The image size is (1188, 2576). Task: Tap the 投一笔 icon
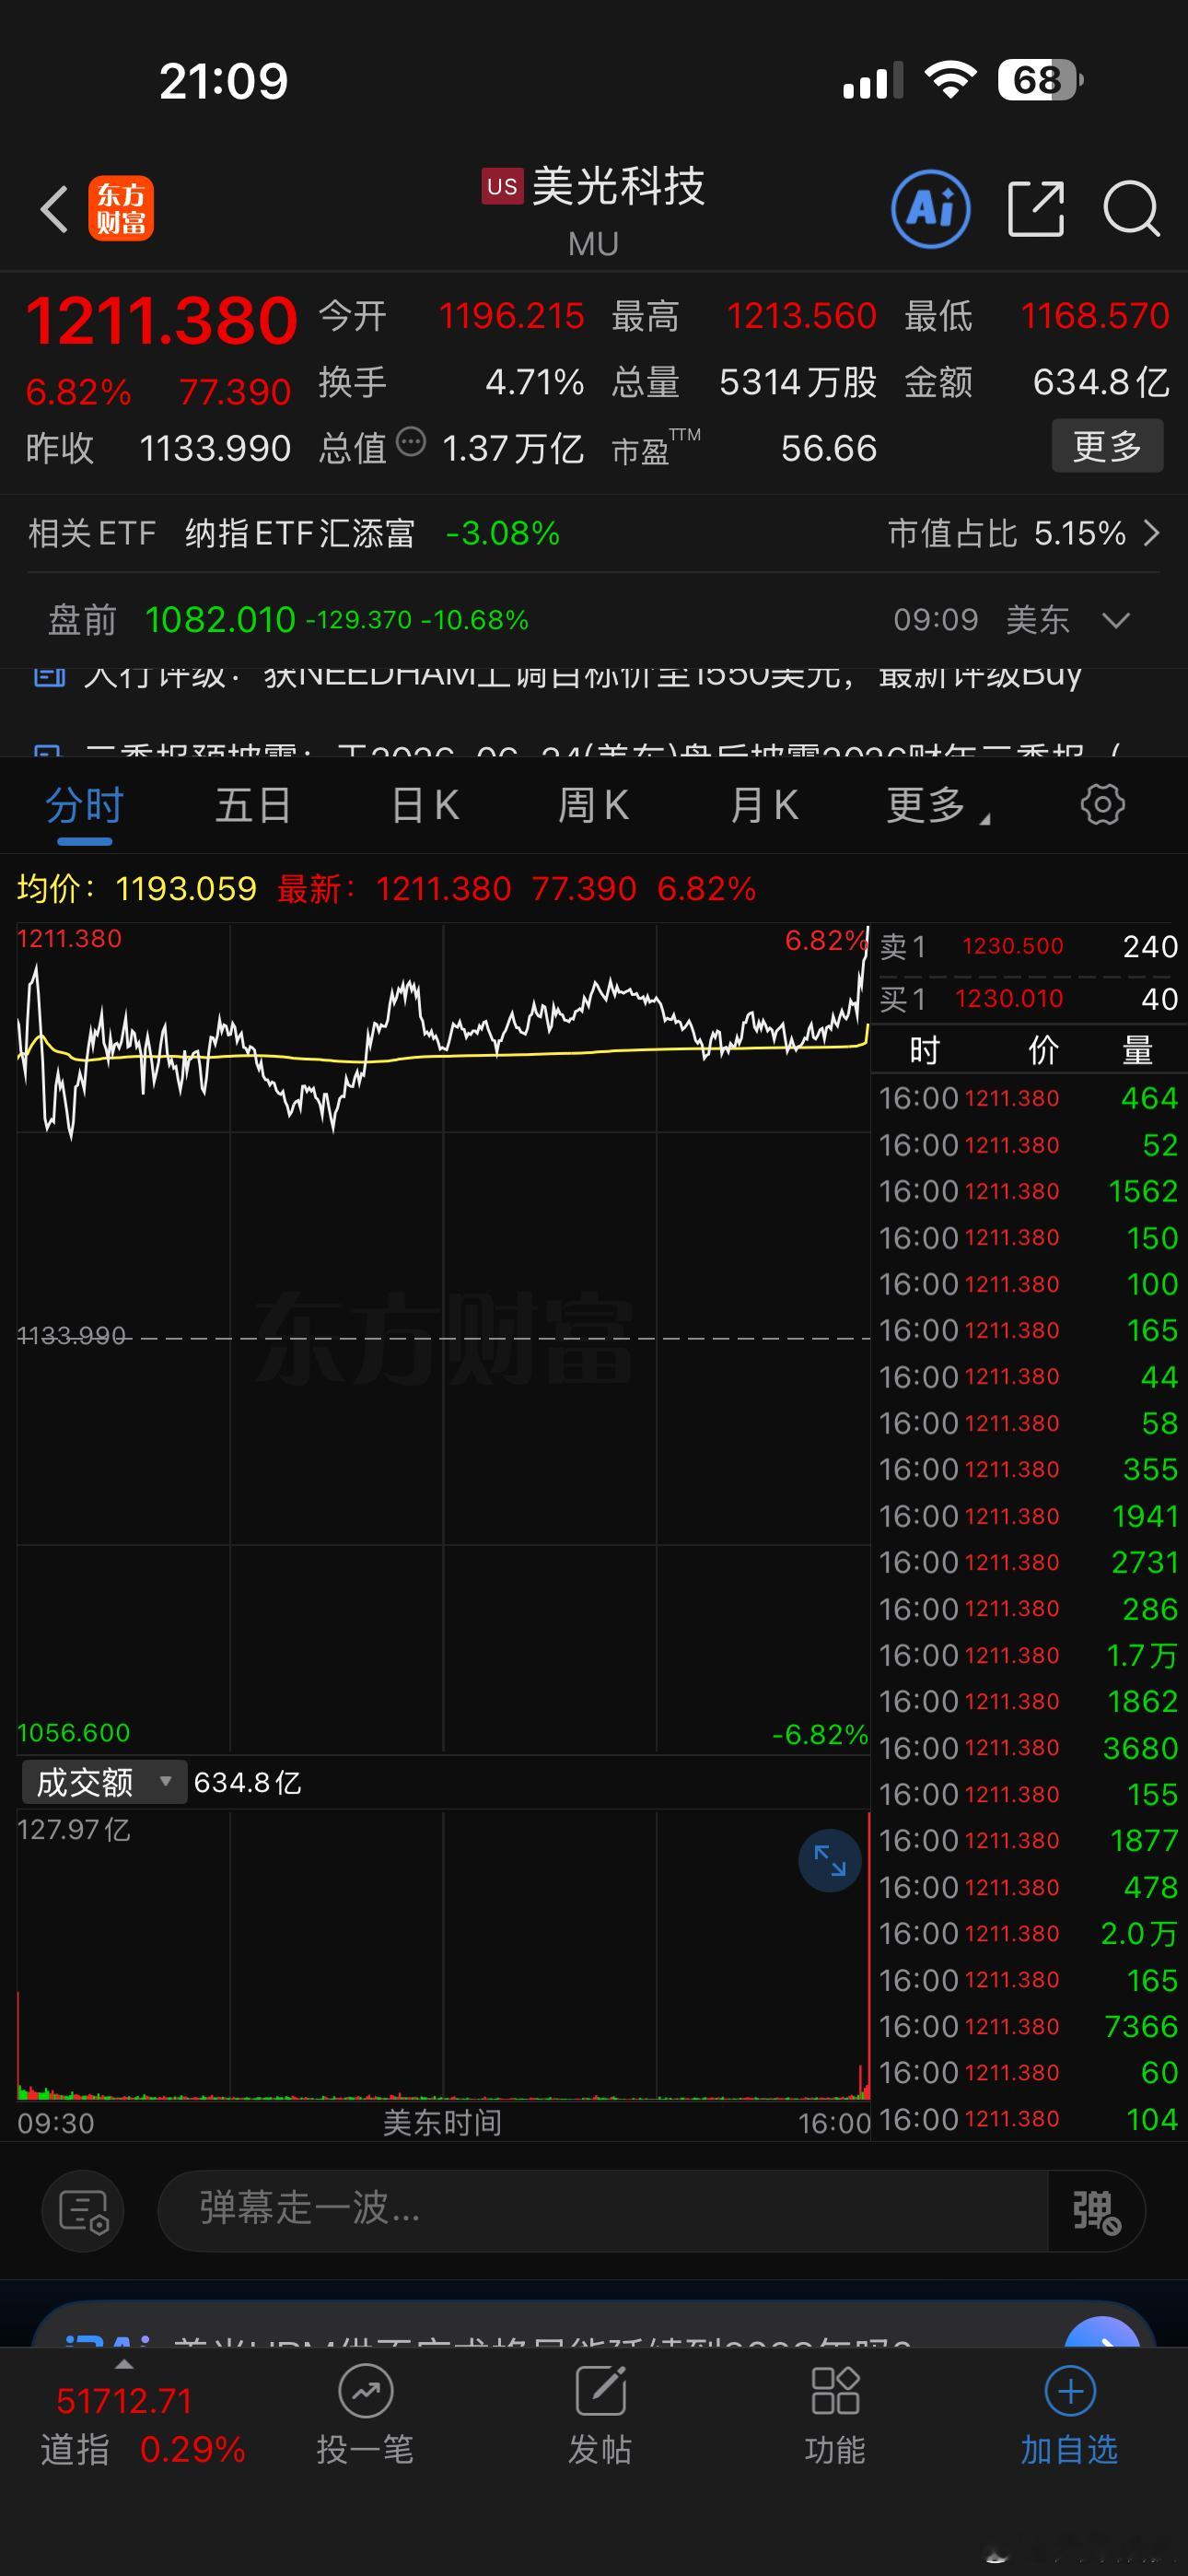pos(365,2414)
